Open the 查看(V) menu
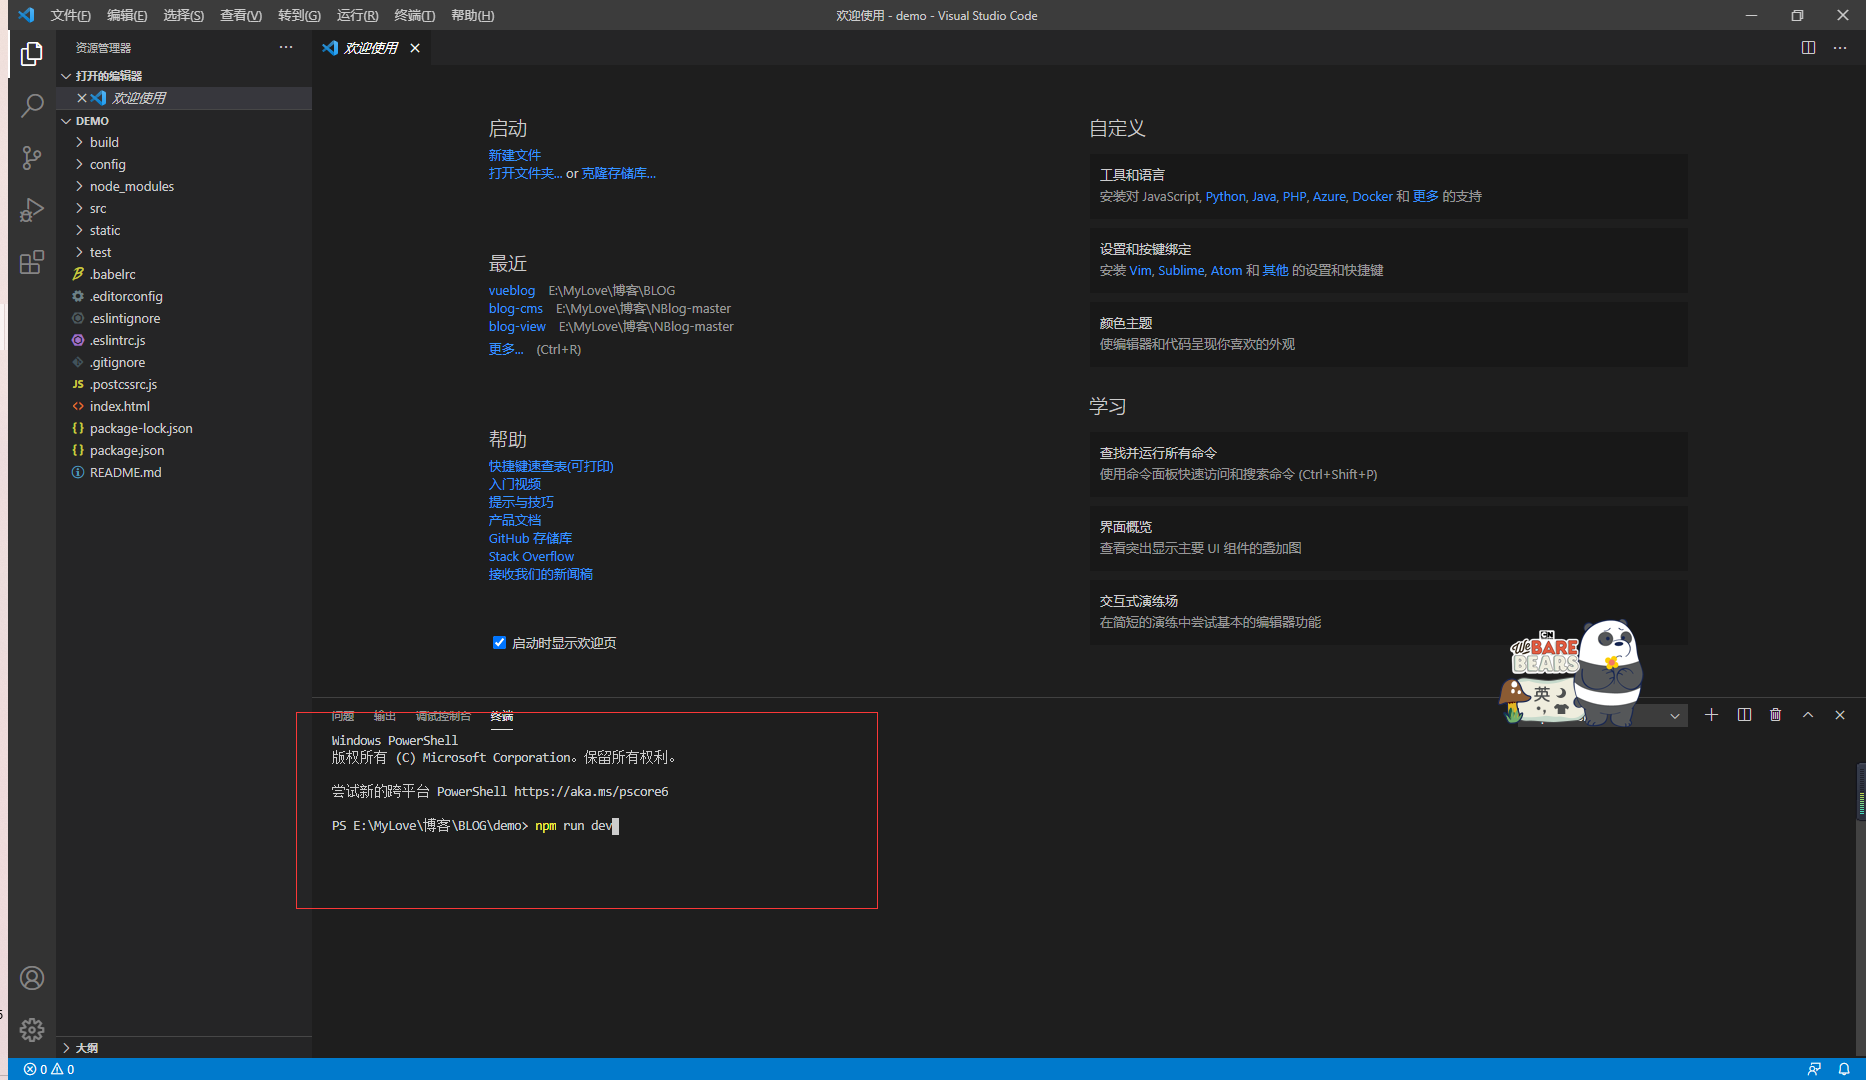Image resolution: width=1866 pixels, height=1080 pixels. point(241,15)
